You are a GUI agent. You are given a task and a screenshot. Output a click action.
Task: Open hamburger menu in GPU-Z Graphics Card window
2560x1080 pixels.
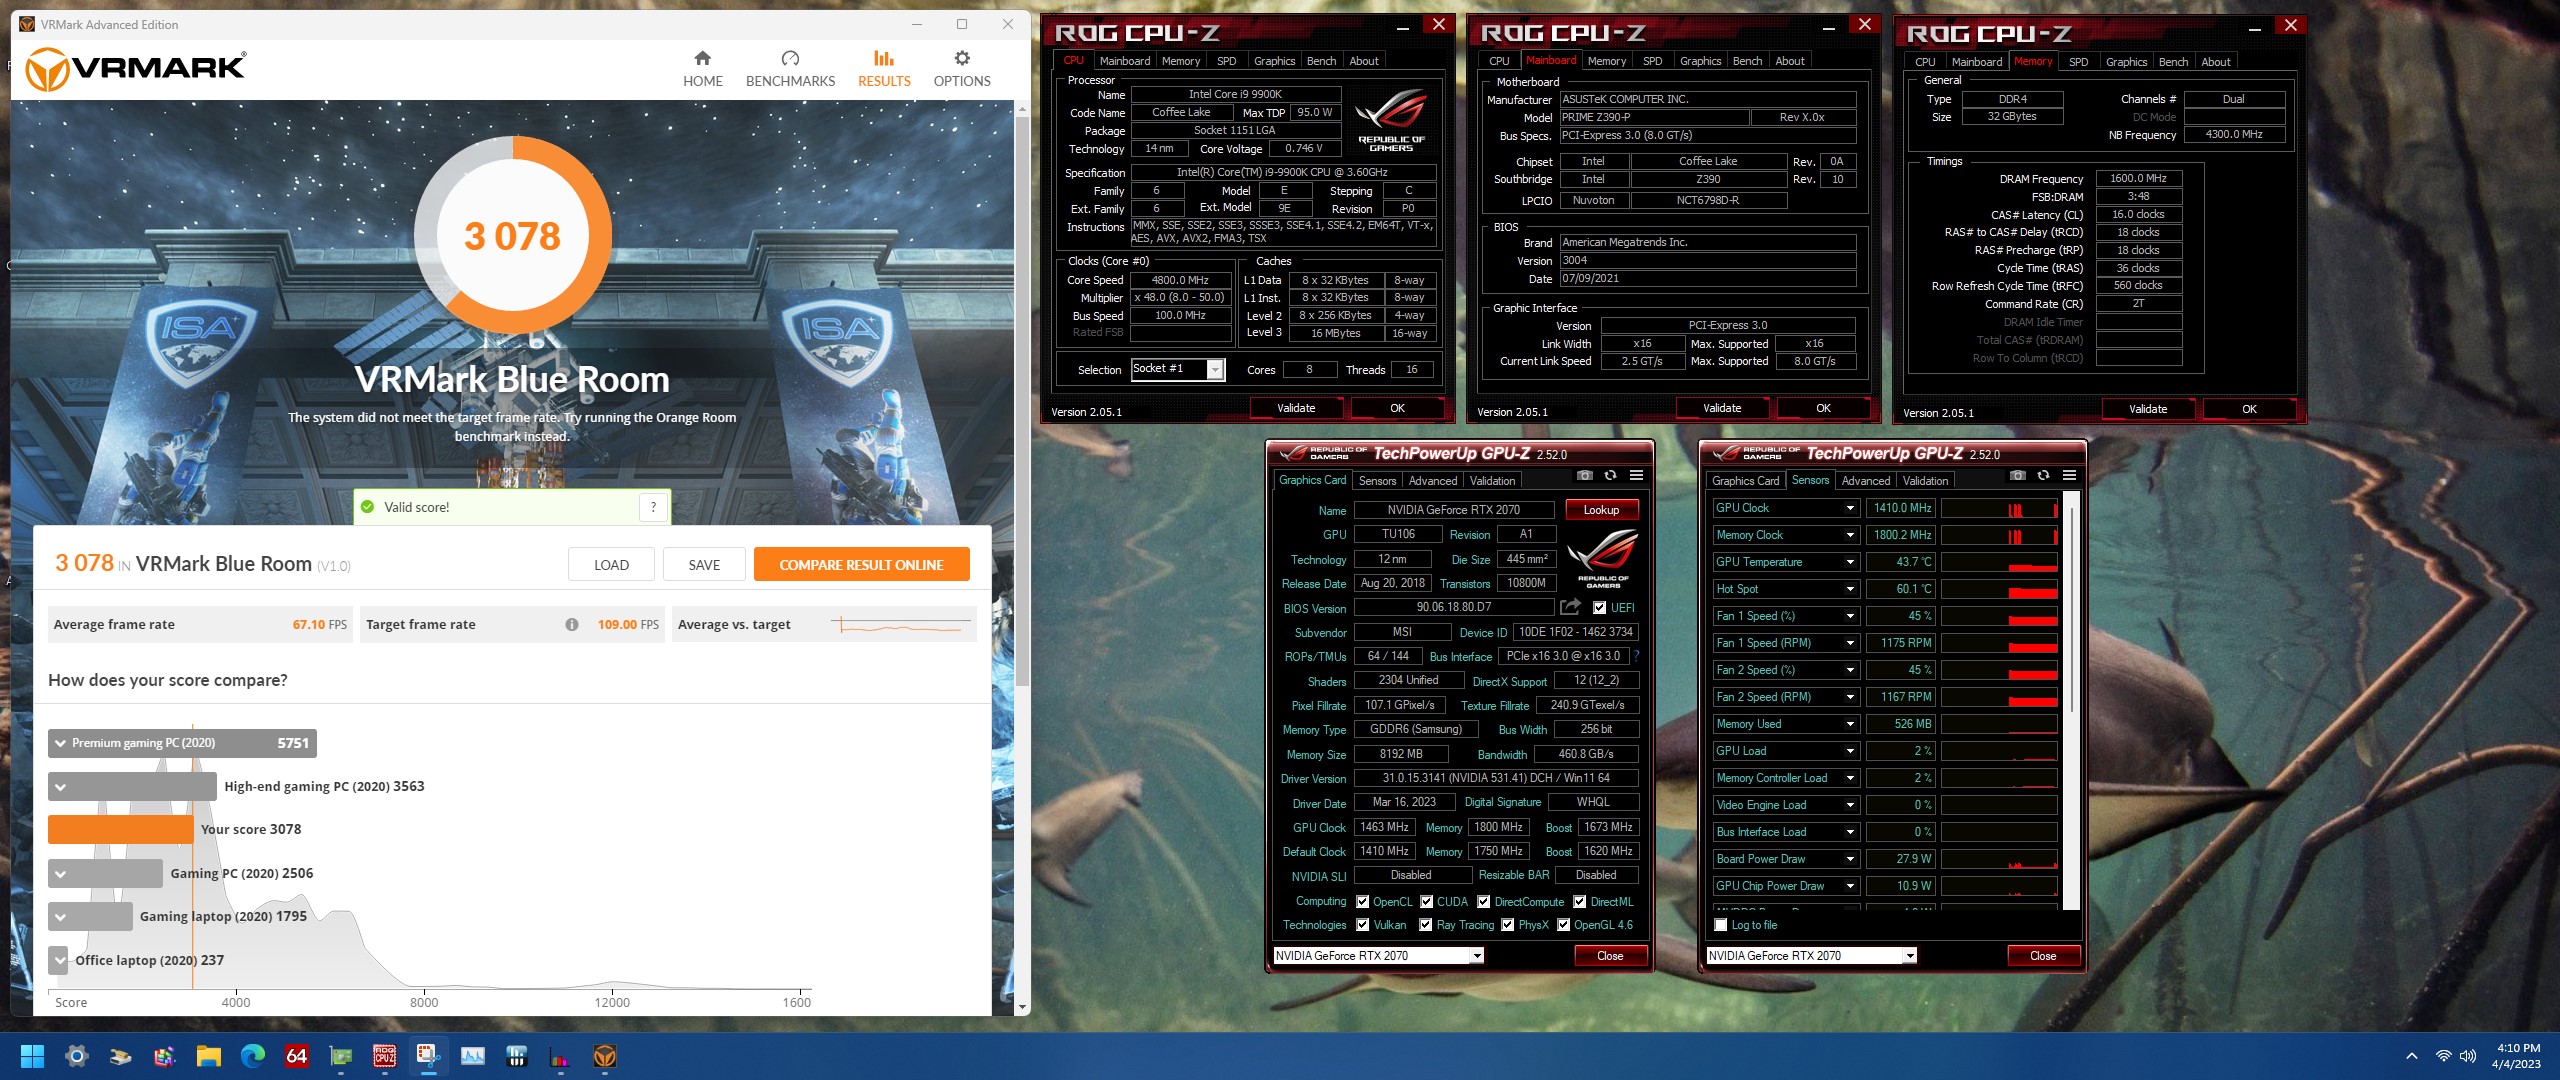pyautogui.click(x=1636, y=476)
